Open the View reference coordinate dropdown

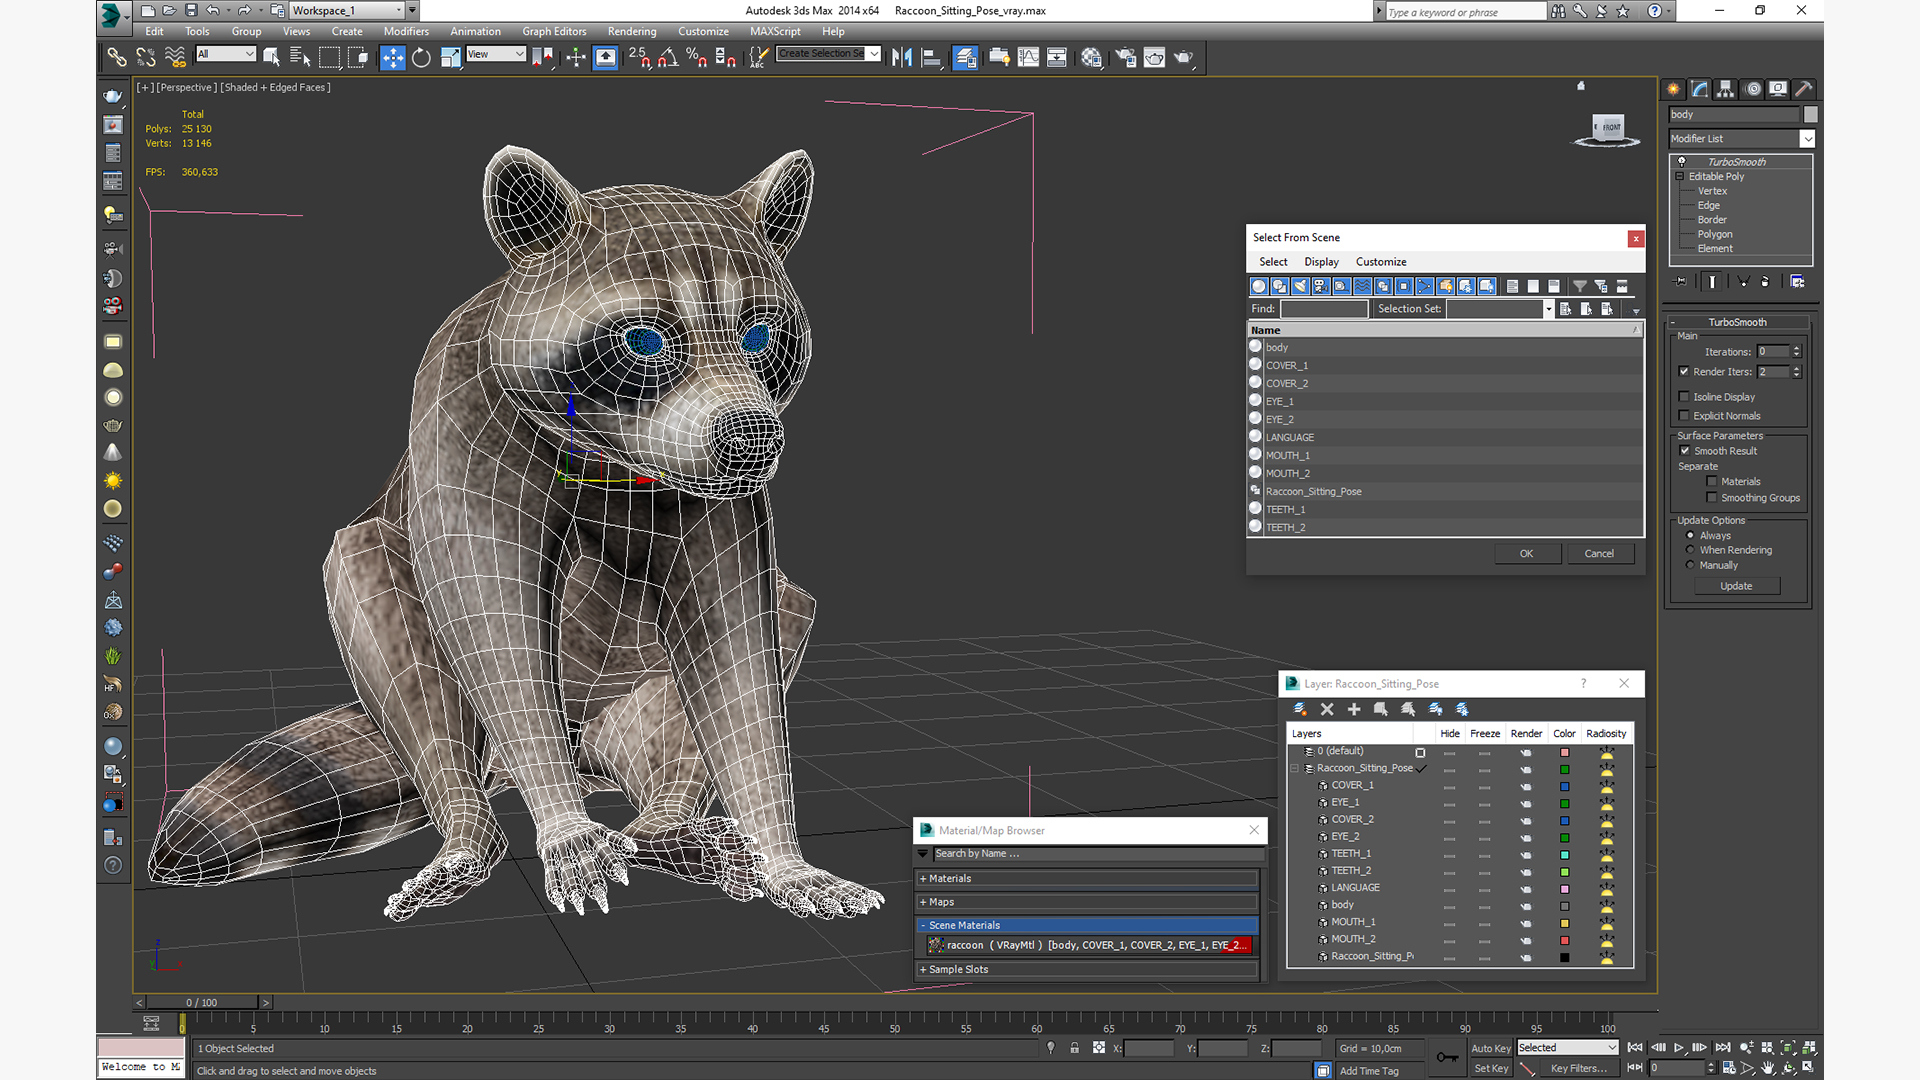pos(495,54)
